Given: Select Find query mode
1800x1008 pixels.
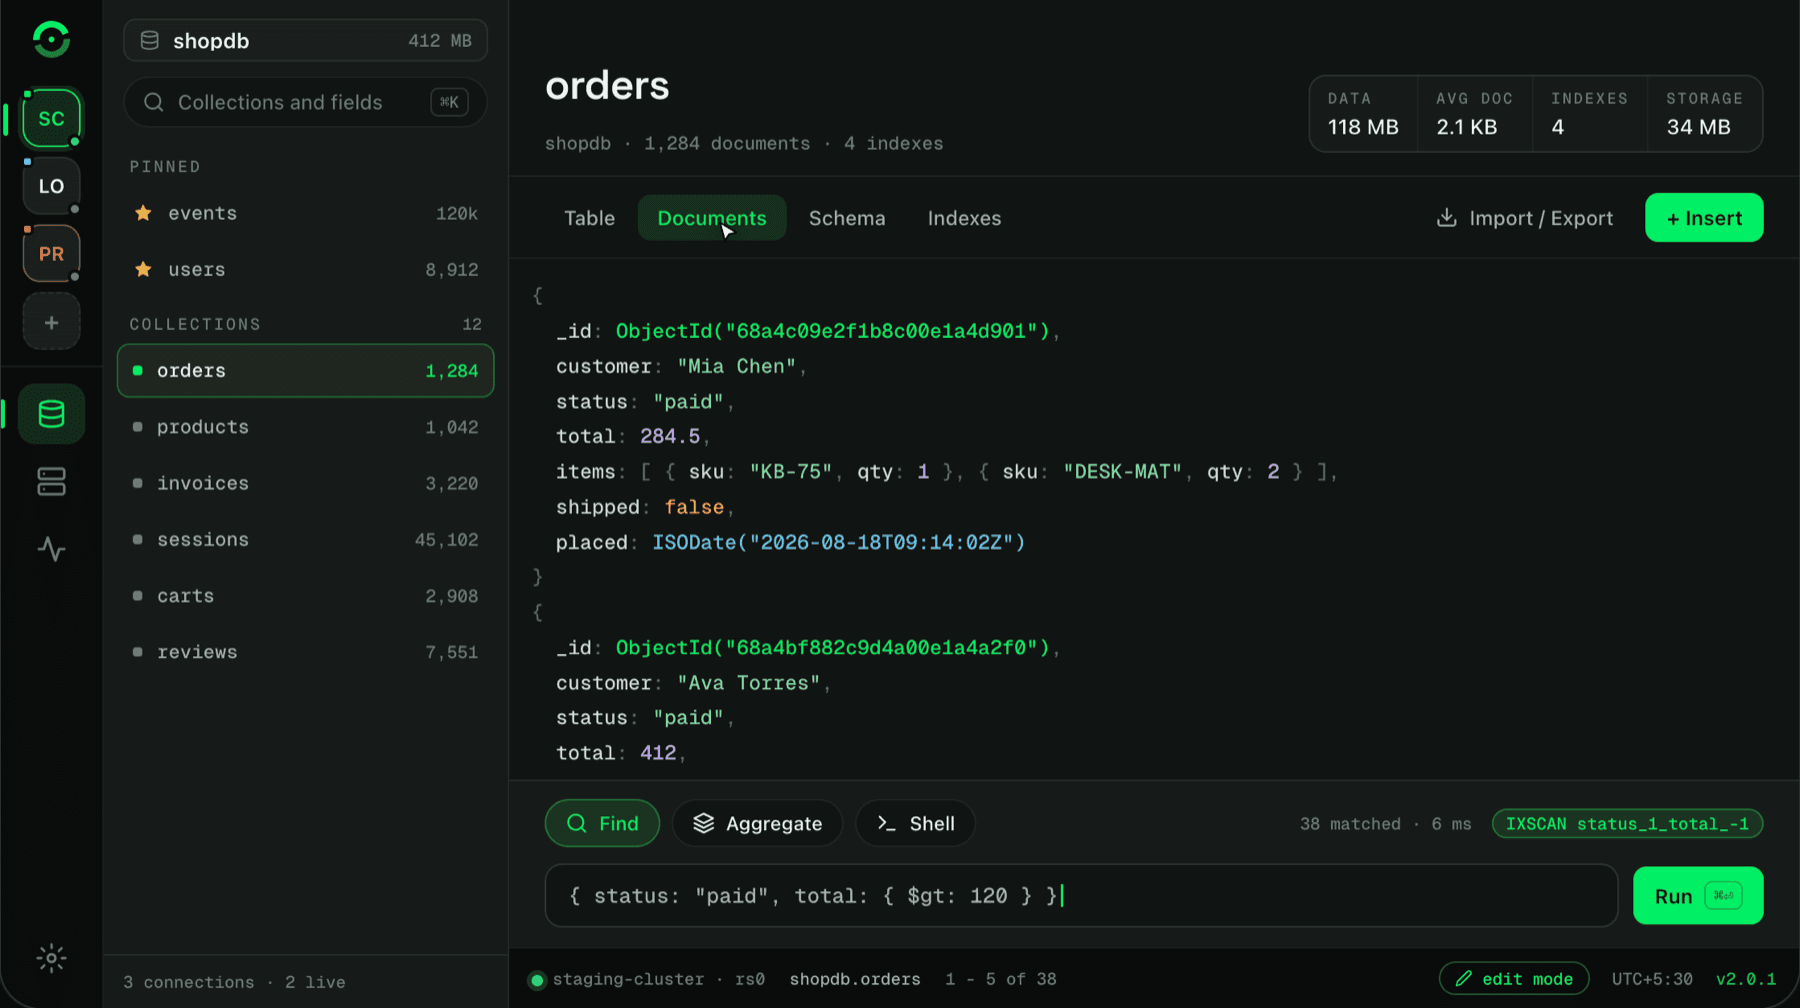Looking at the screenshot, I should 602,823.
